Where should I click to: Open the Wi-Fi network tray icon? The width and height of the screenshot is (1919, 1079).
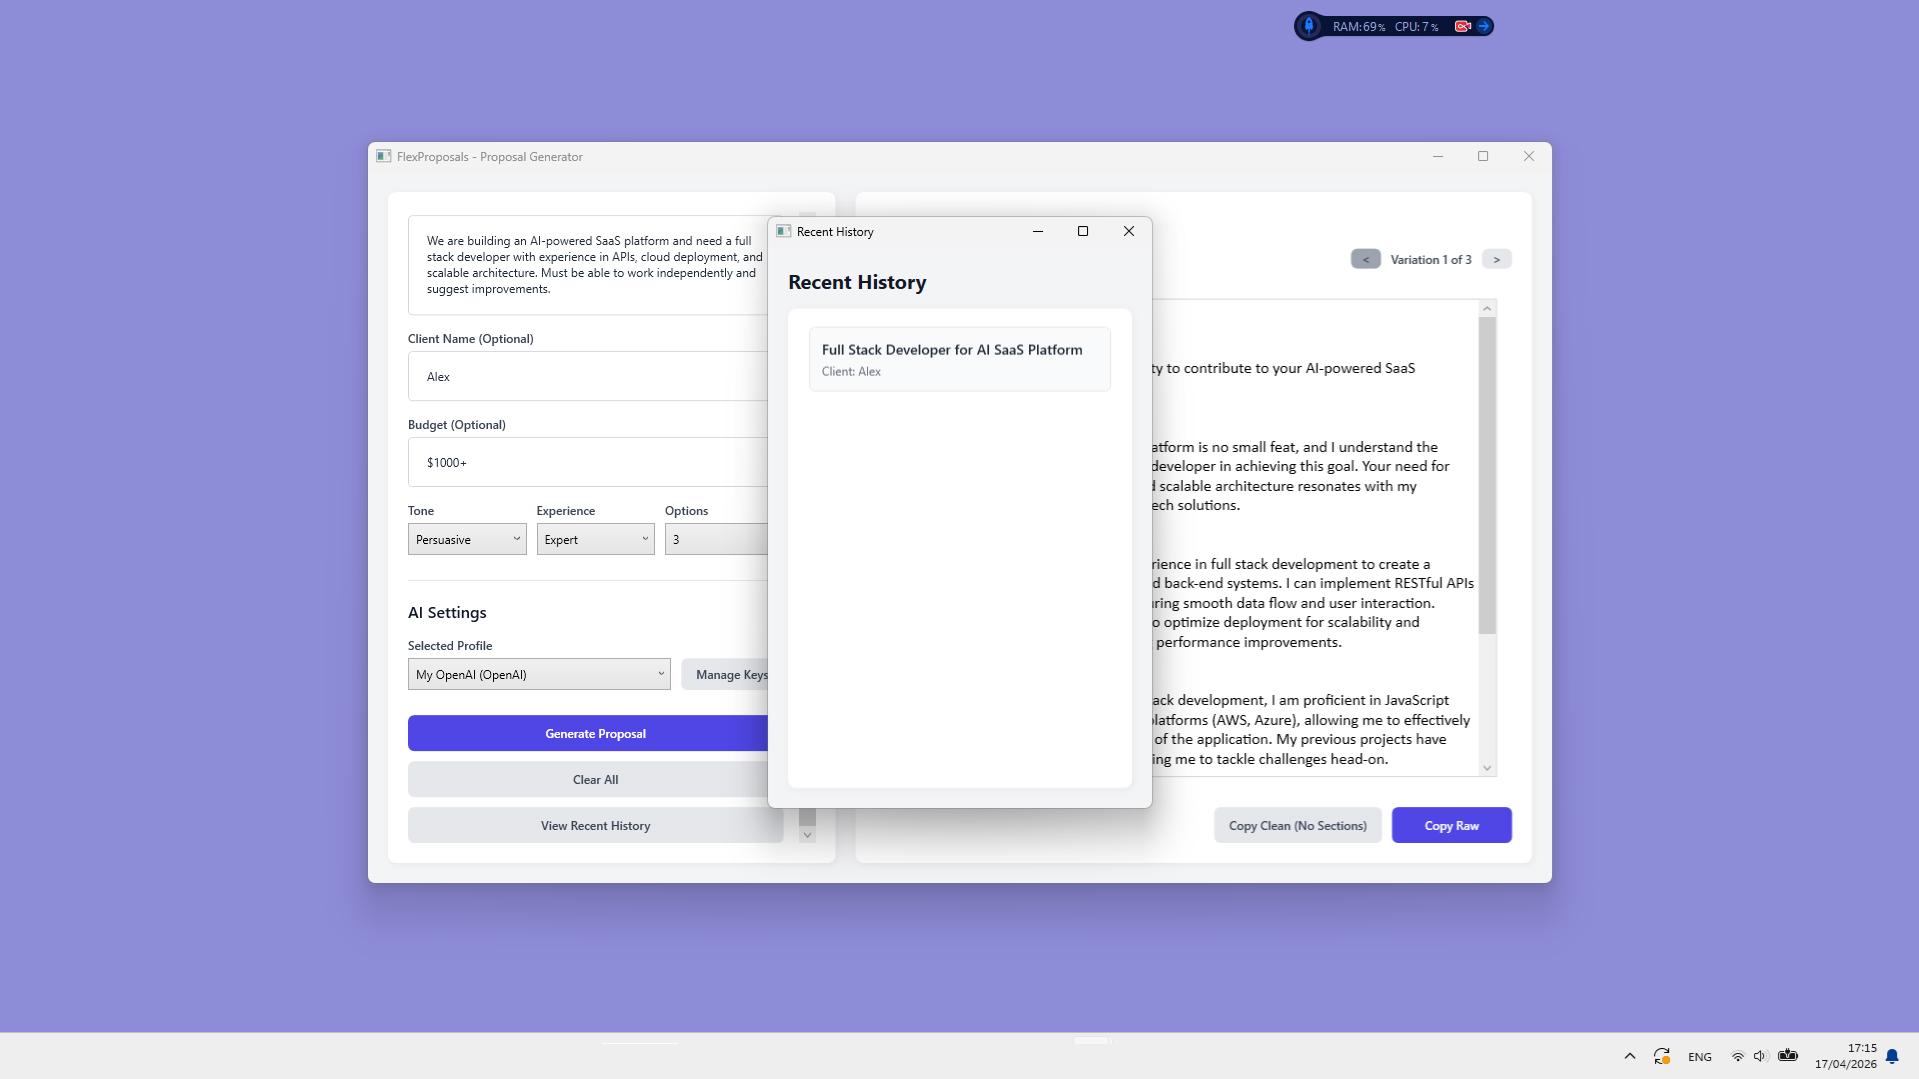tap(1737, 1056)
